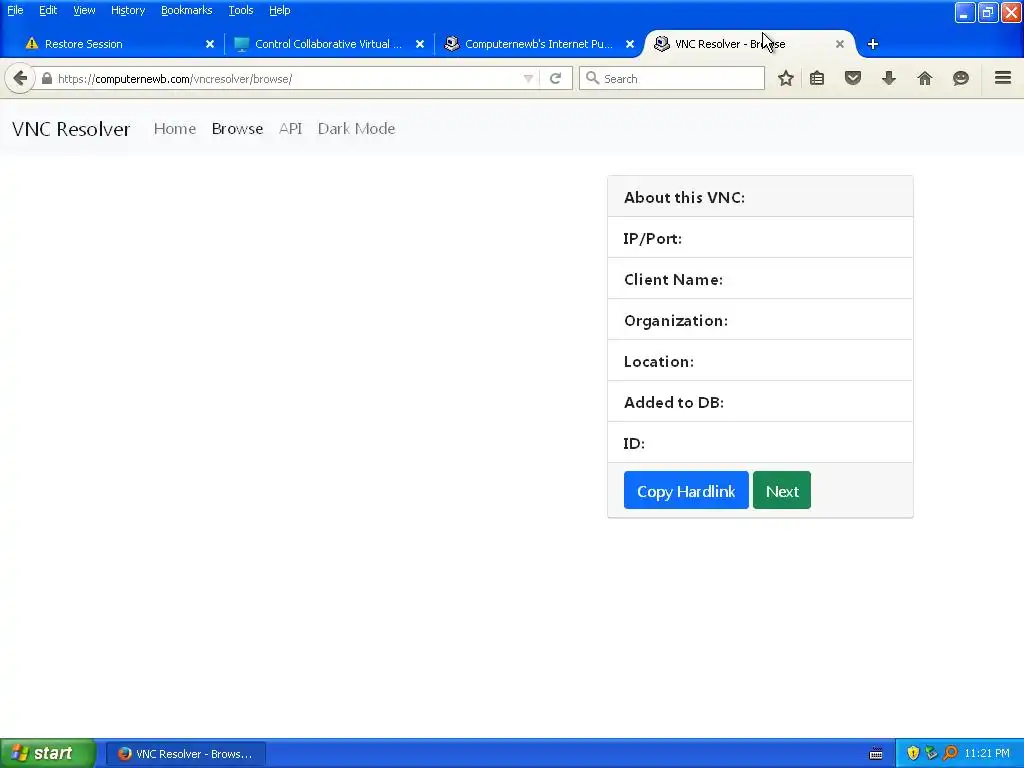The image size is (1024, 768).
Task: Open the hamburger menu
Action: (x=1003, y=78)
